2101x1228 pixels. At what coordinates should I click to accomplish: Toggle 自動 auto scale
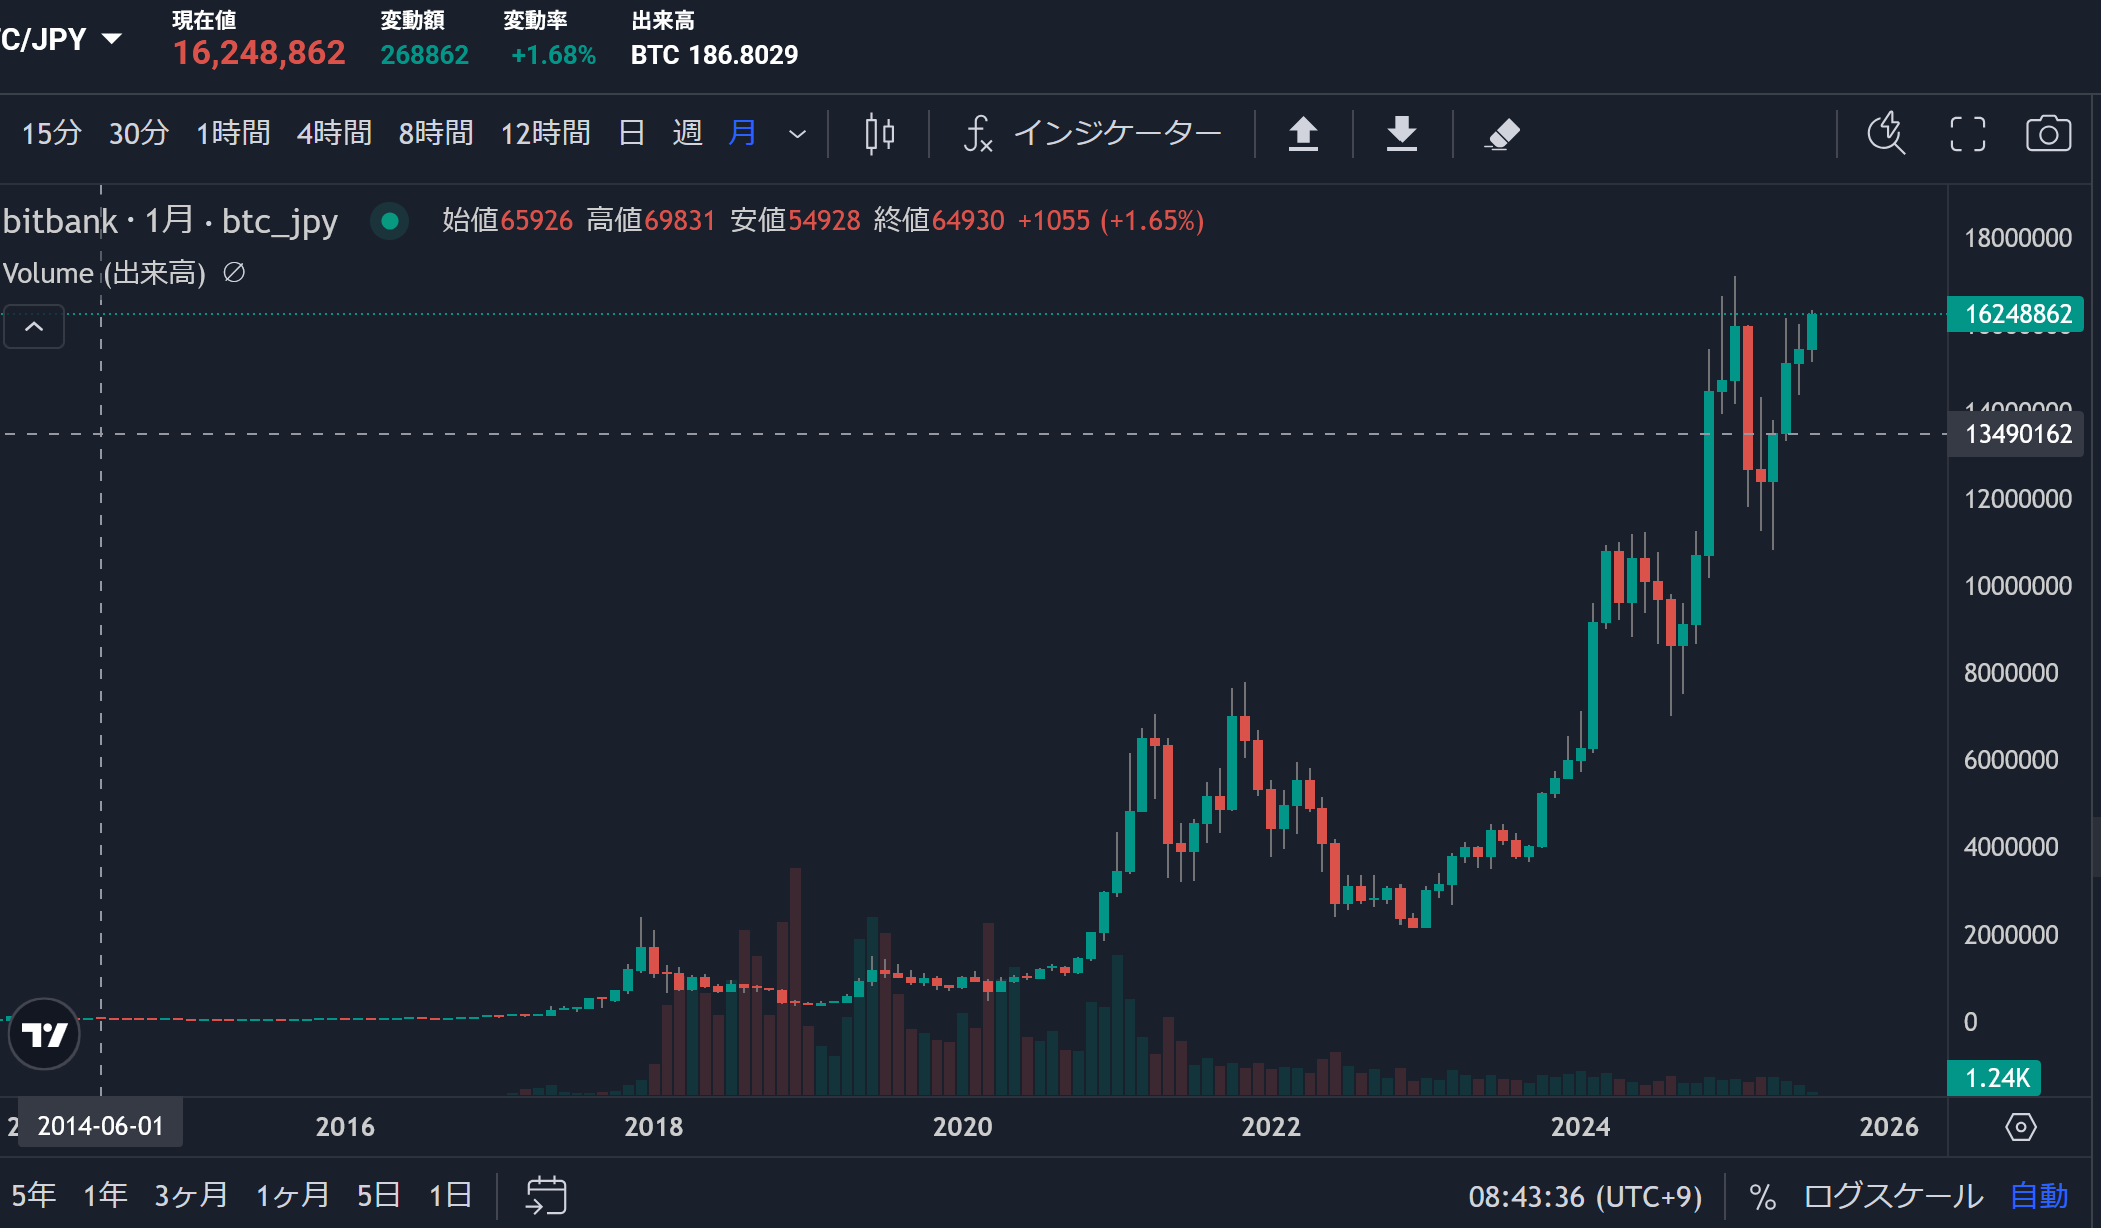point(2039,1196)
